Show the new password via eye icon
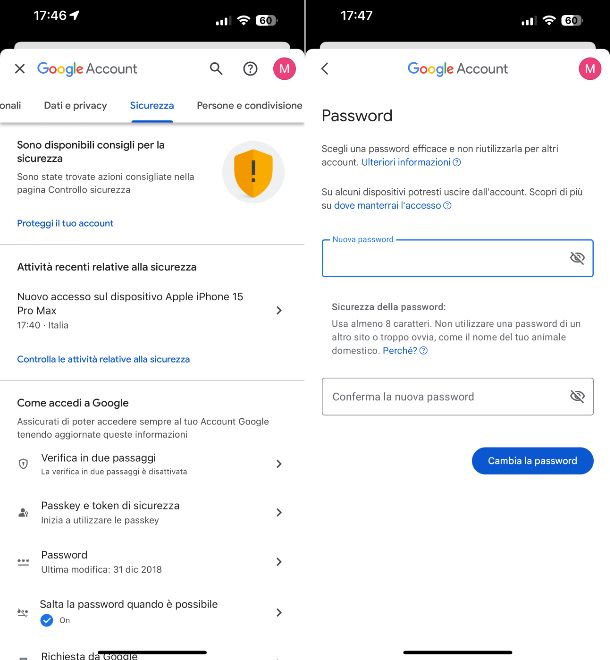Viewport: 610px width, 660px height. coord(577,258)
